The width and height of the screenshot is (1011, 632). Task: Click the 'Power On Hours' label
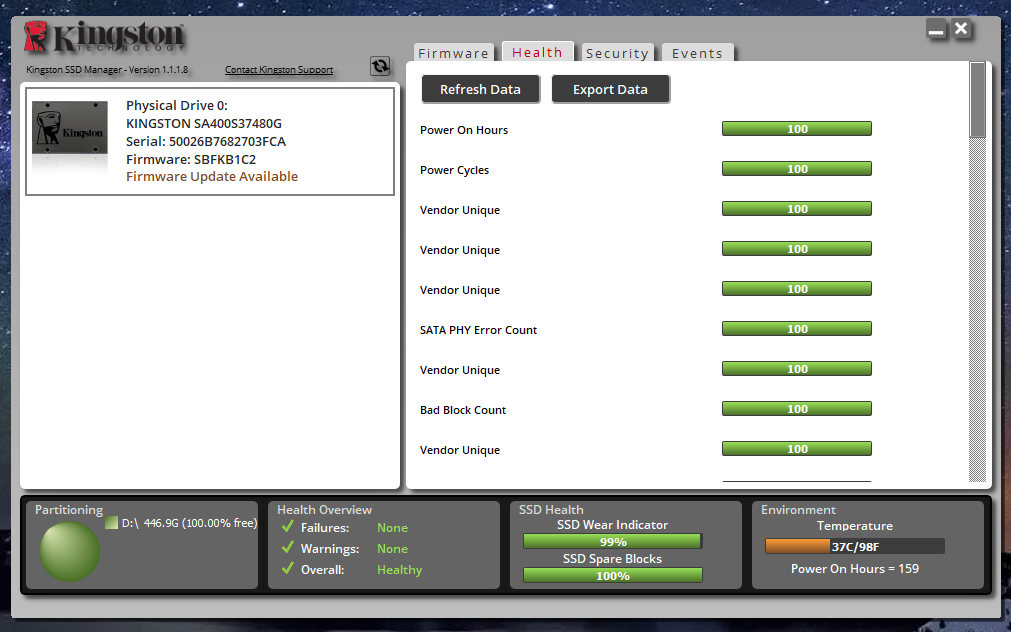coord(464,130)
